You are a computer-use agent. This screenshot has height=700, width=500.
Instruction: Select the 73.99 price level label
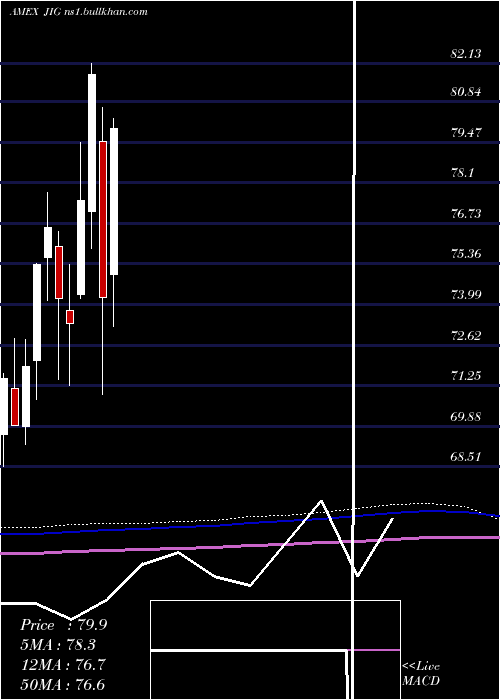coord(466,295)
